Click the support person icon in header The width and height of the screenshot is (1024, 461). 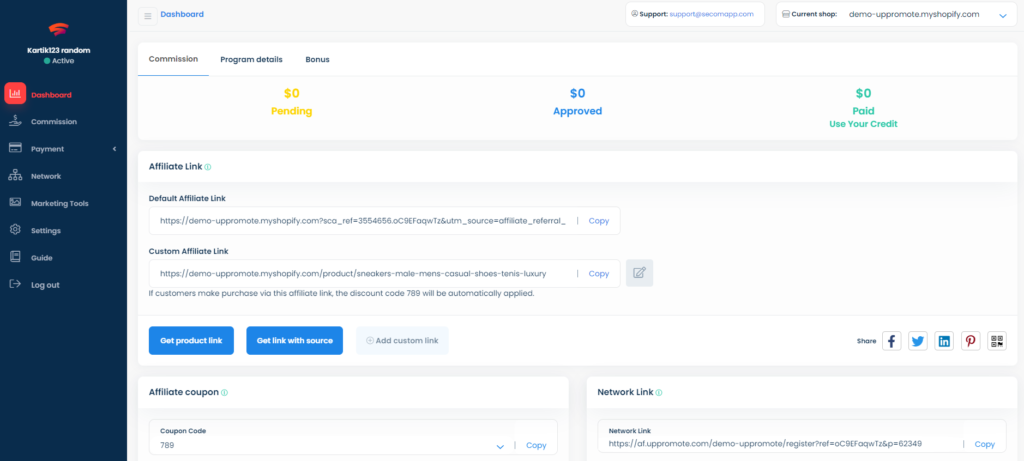[634, 13]
